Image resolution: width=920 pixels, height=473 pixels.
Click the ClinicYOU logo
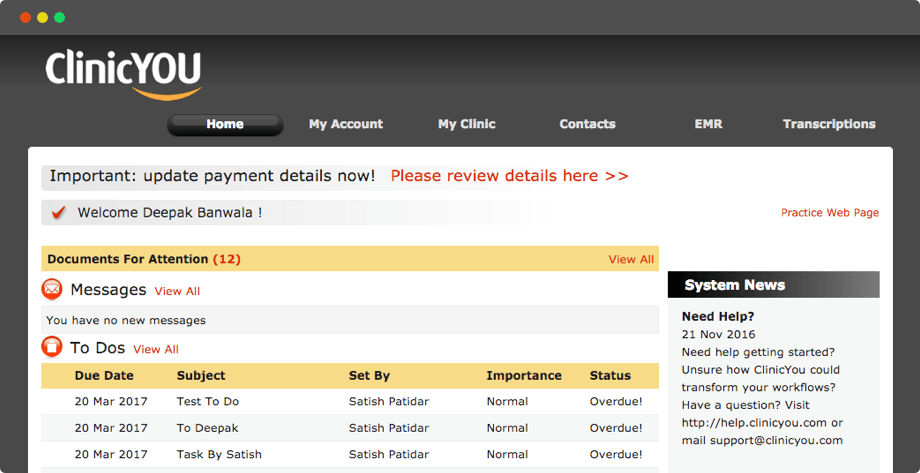click(124, 75)
